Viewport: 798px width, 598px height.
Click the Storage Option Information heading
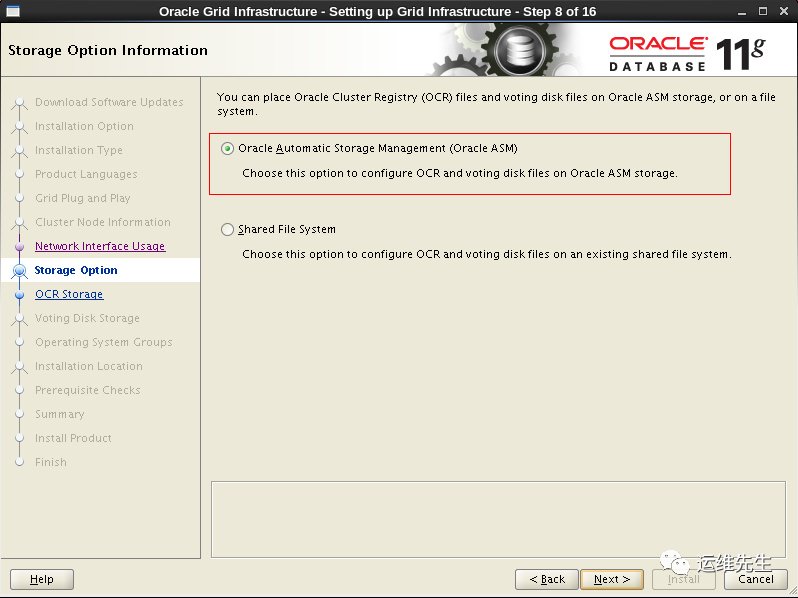(108, 50)
